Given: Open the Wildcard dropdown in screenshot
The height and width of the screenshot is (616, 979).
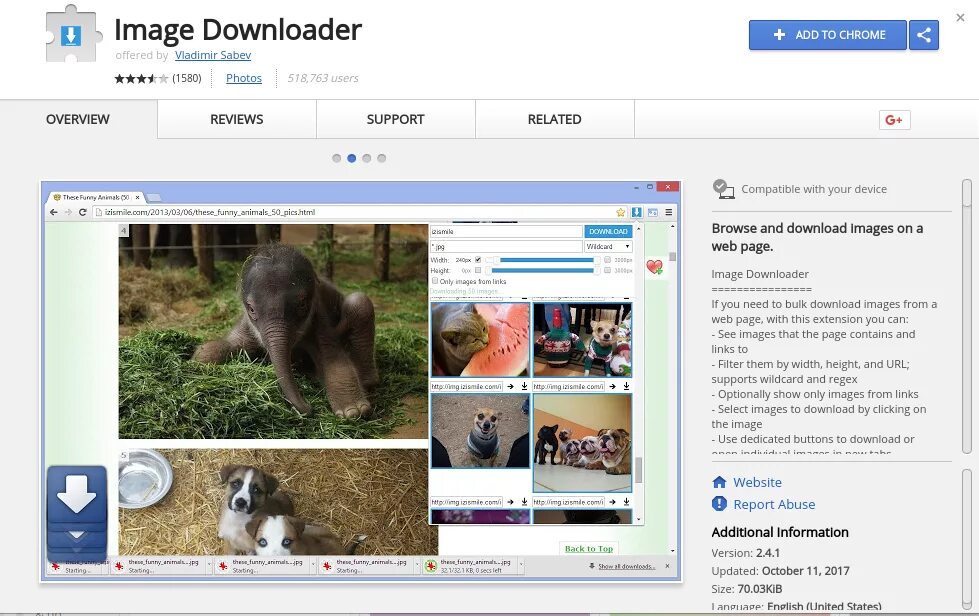Looking at the screenshot, I should [608, 247].
